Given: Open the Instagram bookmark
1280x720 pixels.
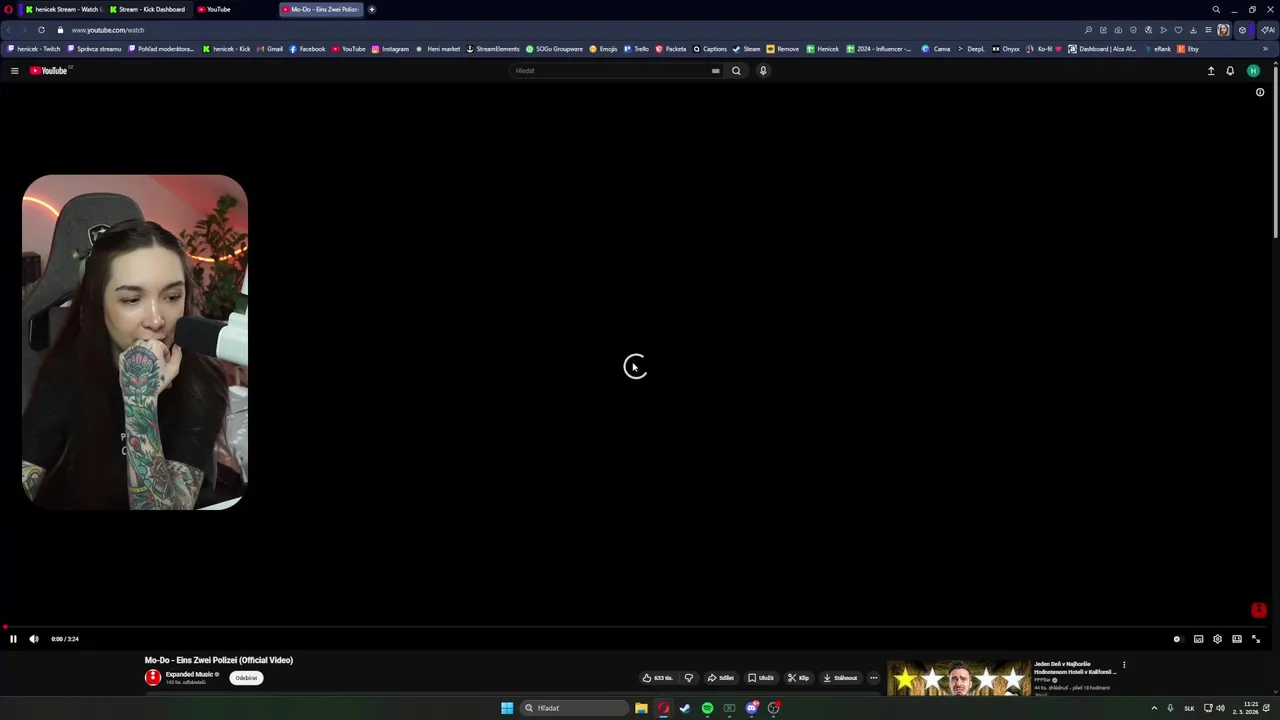Looking at the screenshot, I should pyautogui.click(x=390, y=49).
